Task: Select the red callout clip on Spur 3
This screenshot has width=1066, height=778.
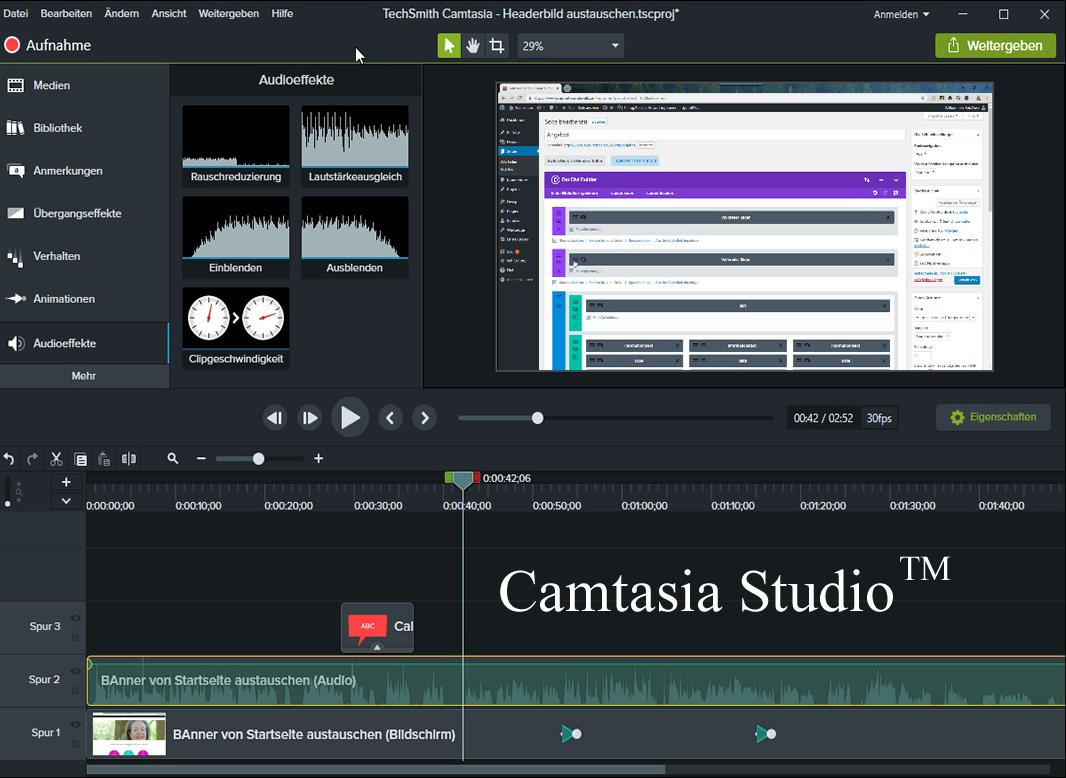Action: click(377, 627)
